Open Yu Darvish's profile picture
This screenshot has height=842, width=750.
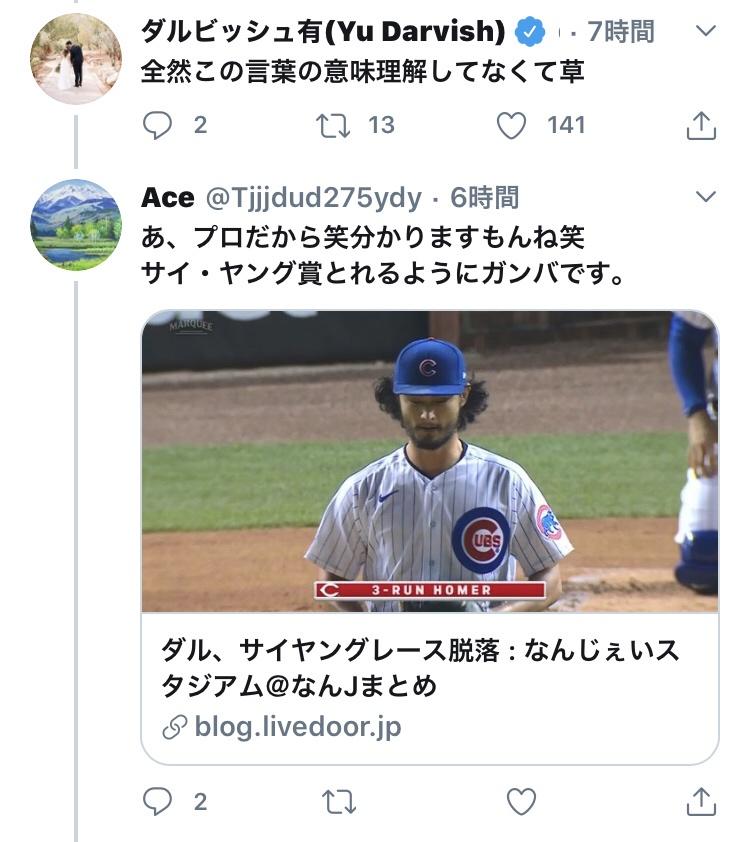[x=76, y=59]
